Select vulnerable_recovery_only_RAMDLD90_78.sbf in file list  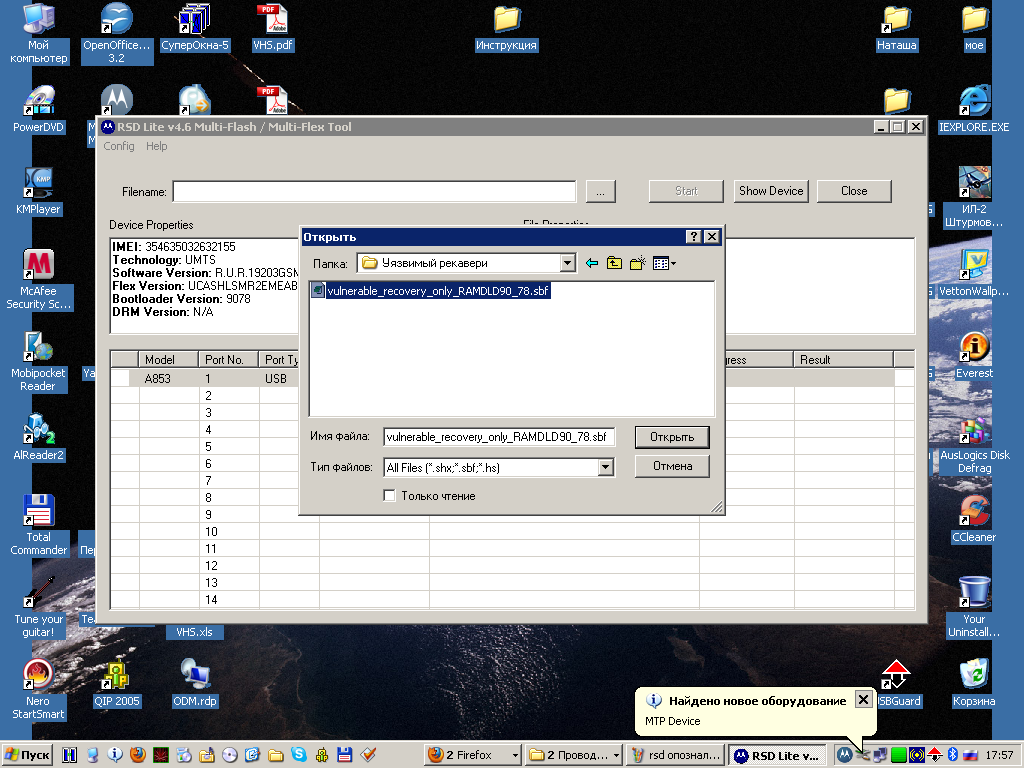click(x=431, y=291)
